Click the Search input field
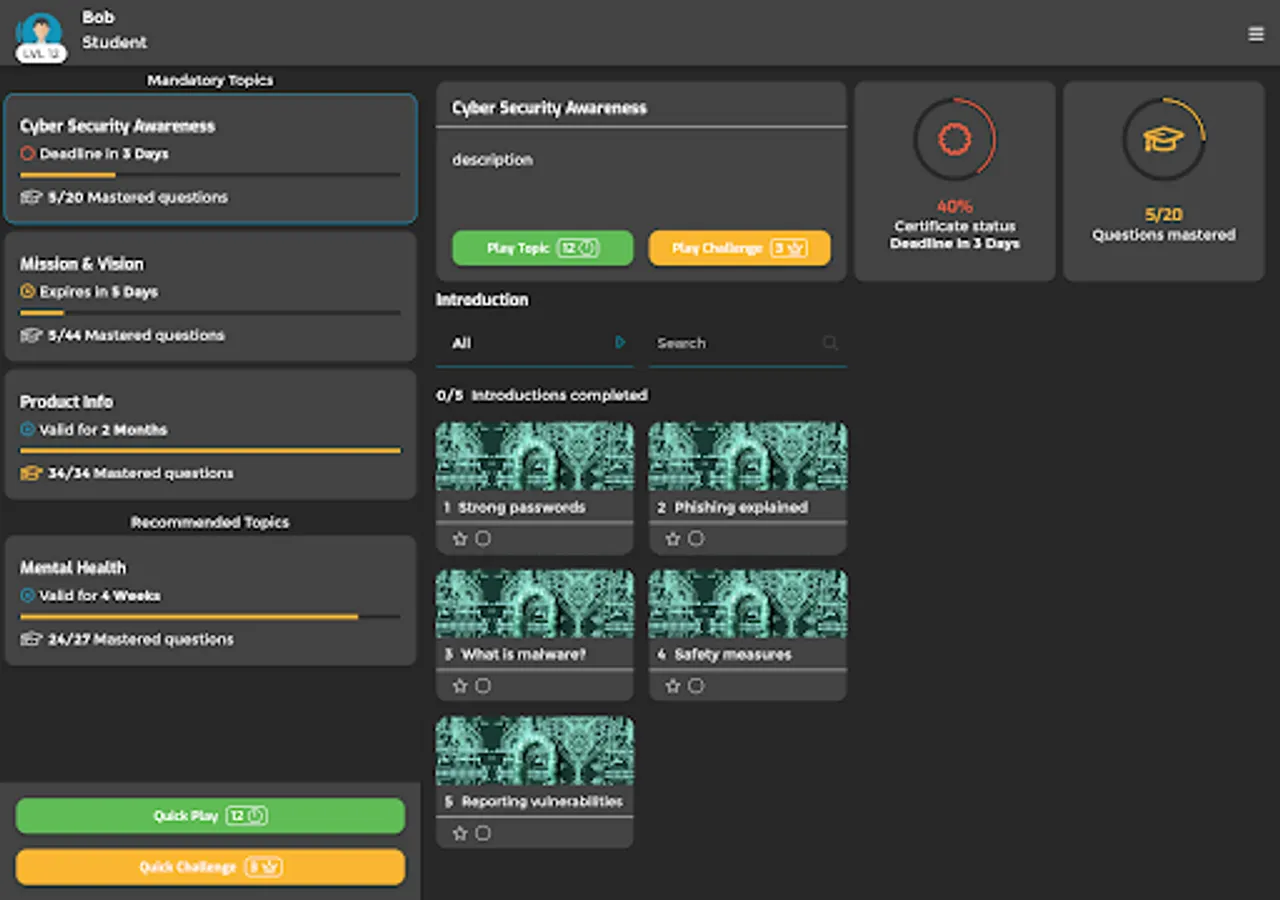Screen dimensions: 1280x900 (748, 344)
